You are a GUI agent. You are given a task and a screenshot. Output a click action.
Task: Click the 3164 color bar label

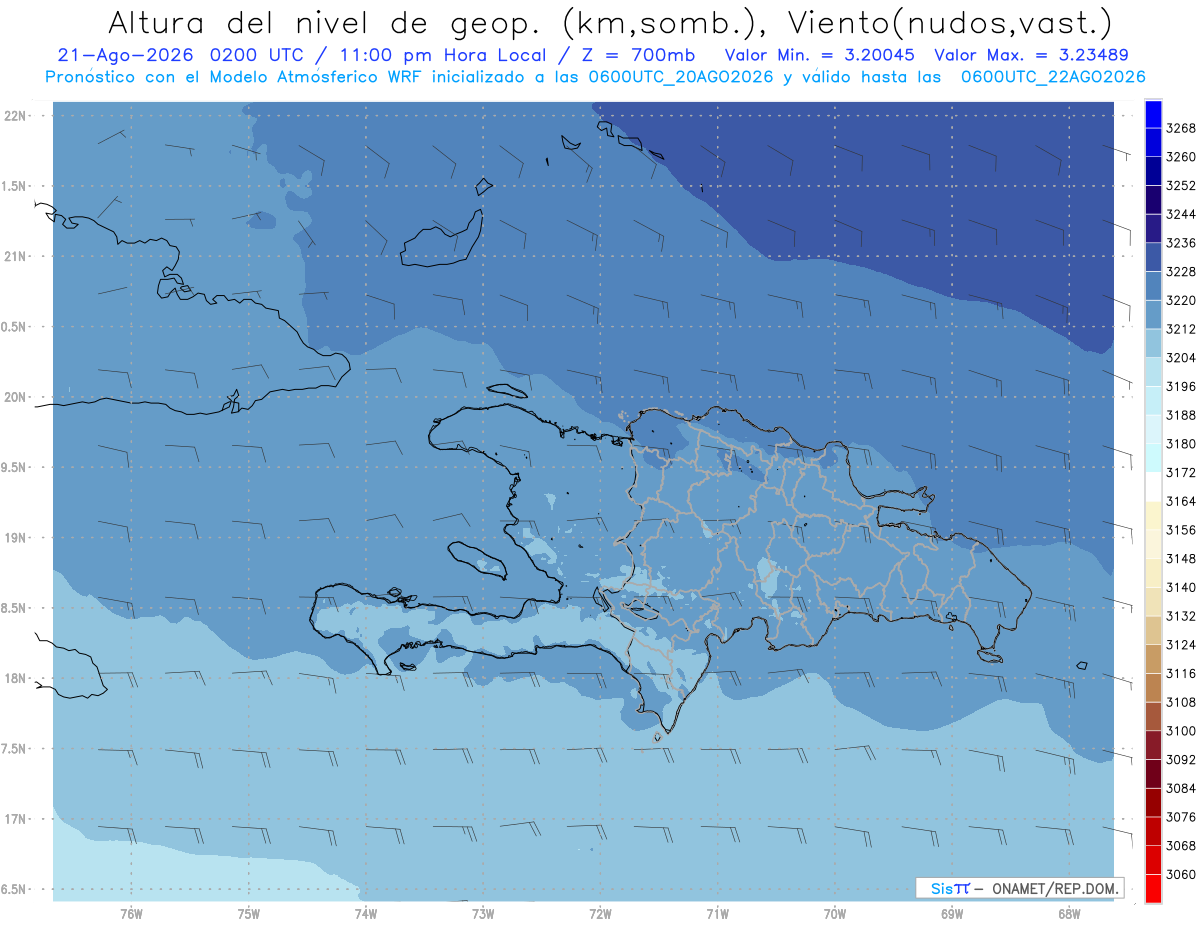(x=1181, y=501)
